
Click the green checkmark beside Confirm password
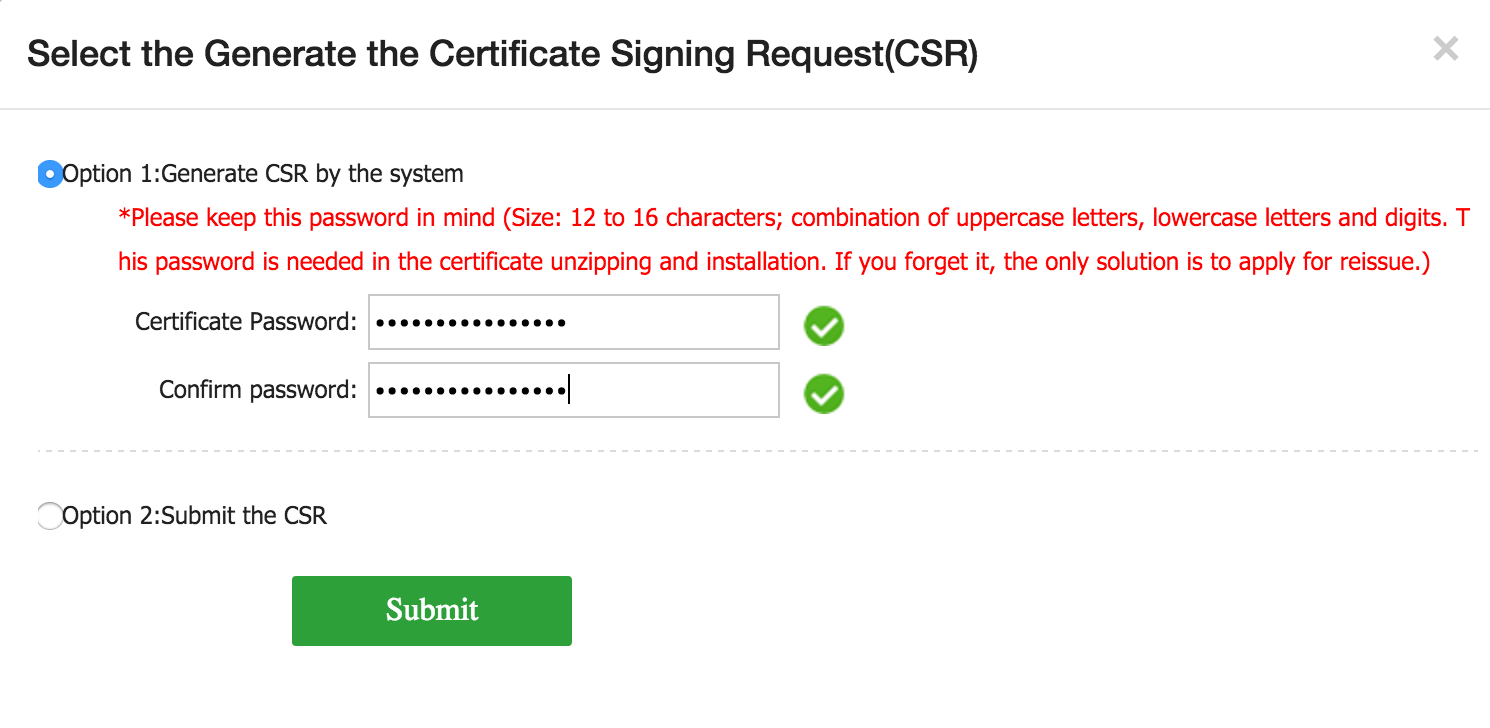point(824,394)
